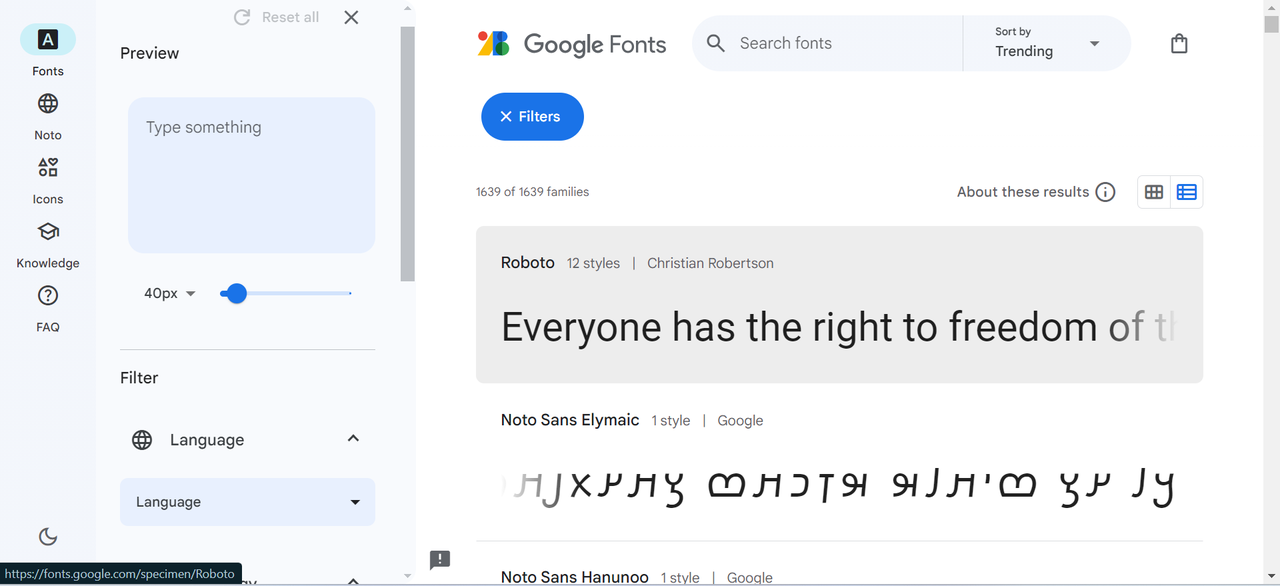Click the refresh icon next to Reset all
The height and width of the screenshot is (586, 1280).
(242, 17)
